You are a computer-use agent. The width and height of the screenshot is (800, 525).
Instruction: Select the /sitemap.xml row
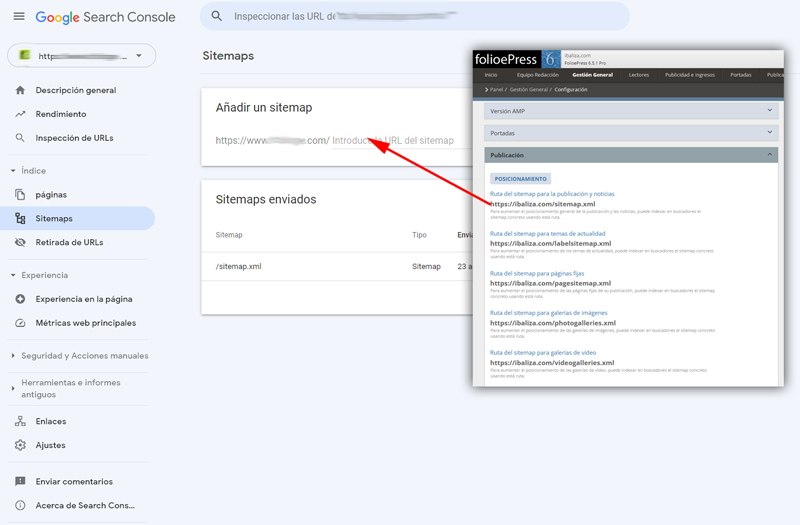(x=337, y=266)
